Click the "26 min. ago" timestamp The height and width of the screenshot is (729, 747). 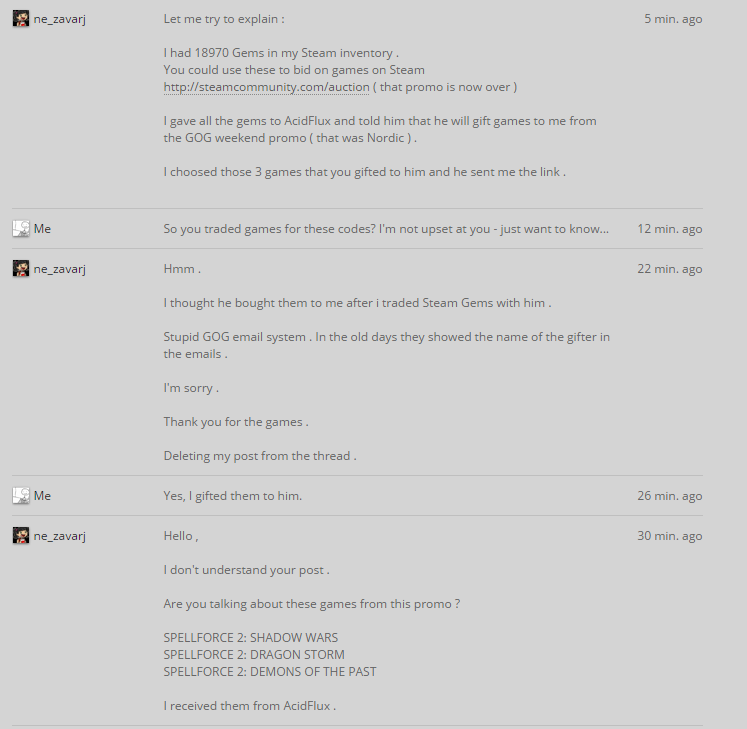670,496
